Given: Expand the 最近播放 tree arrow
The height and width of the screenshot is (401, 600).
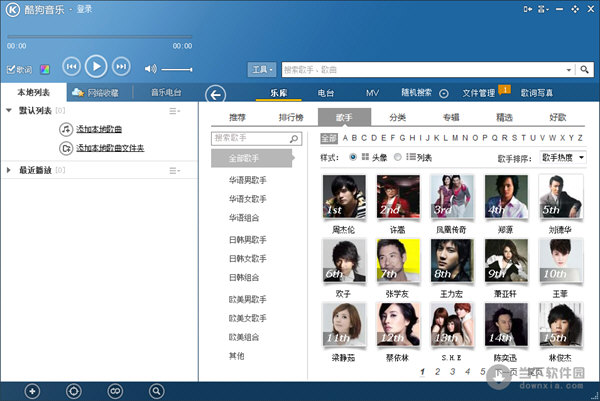Looking at the screenshot, I should click(x=8, y=170).
